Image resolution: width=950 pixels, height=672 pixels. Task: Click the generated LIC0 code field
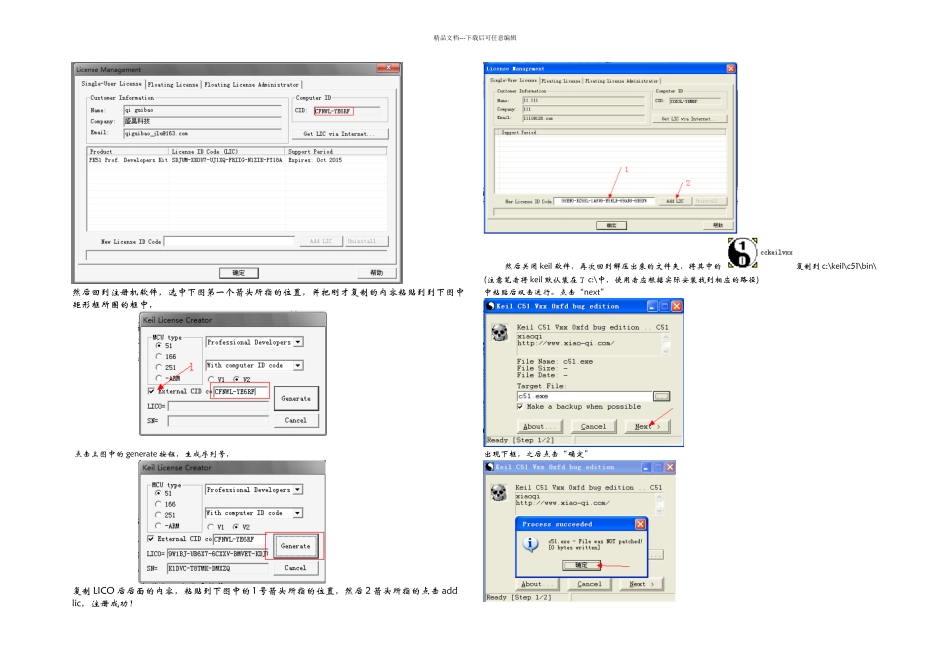point(218,554)
